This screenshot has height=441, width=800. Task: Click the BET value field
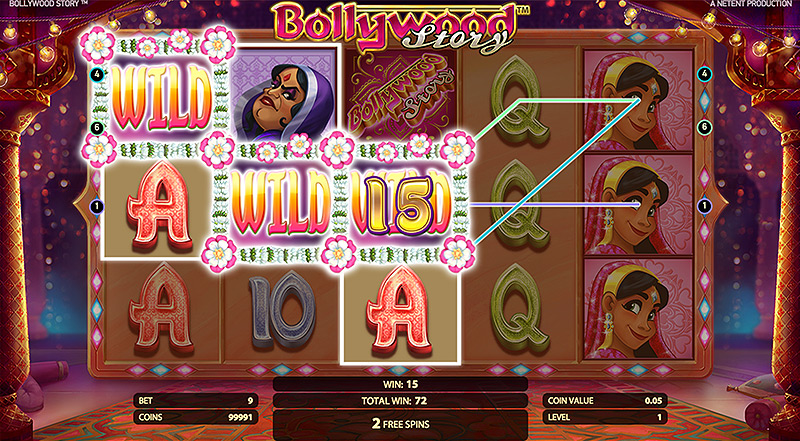pyautogui.click(x=195, y=401)
